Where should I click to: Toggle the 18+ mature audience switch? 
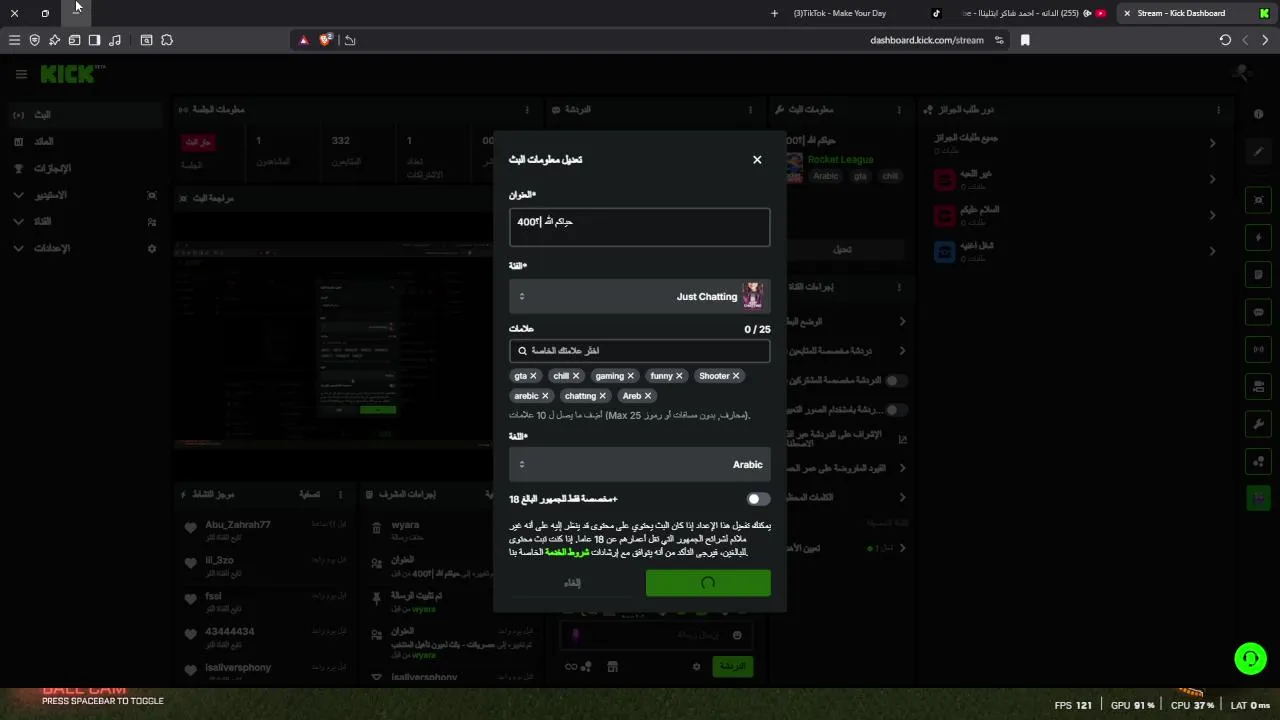point(758,499)
